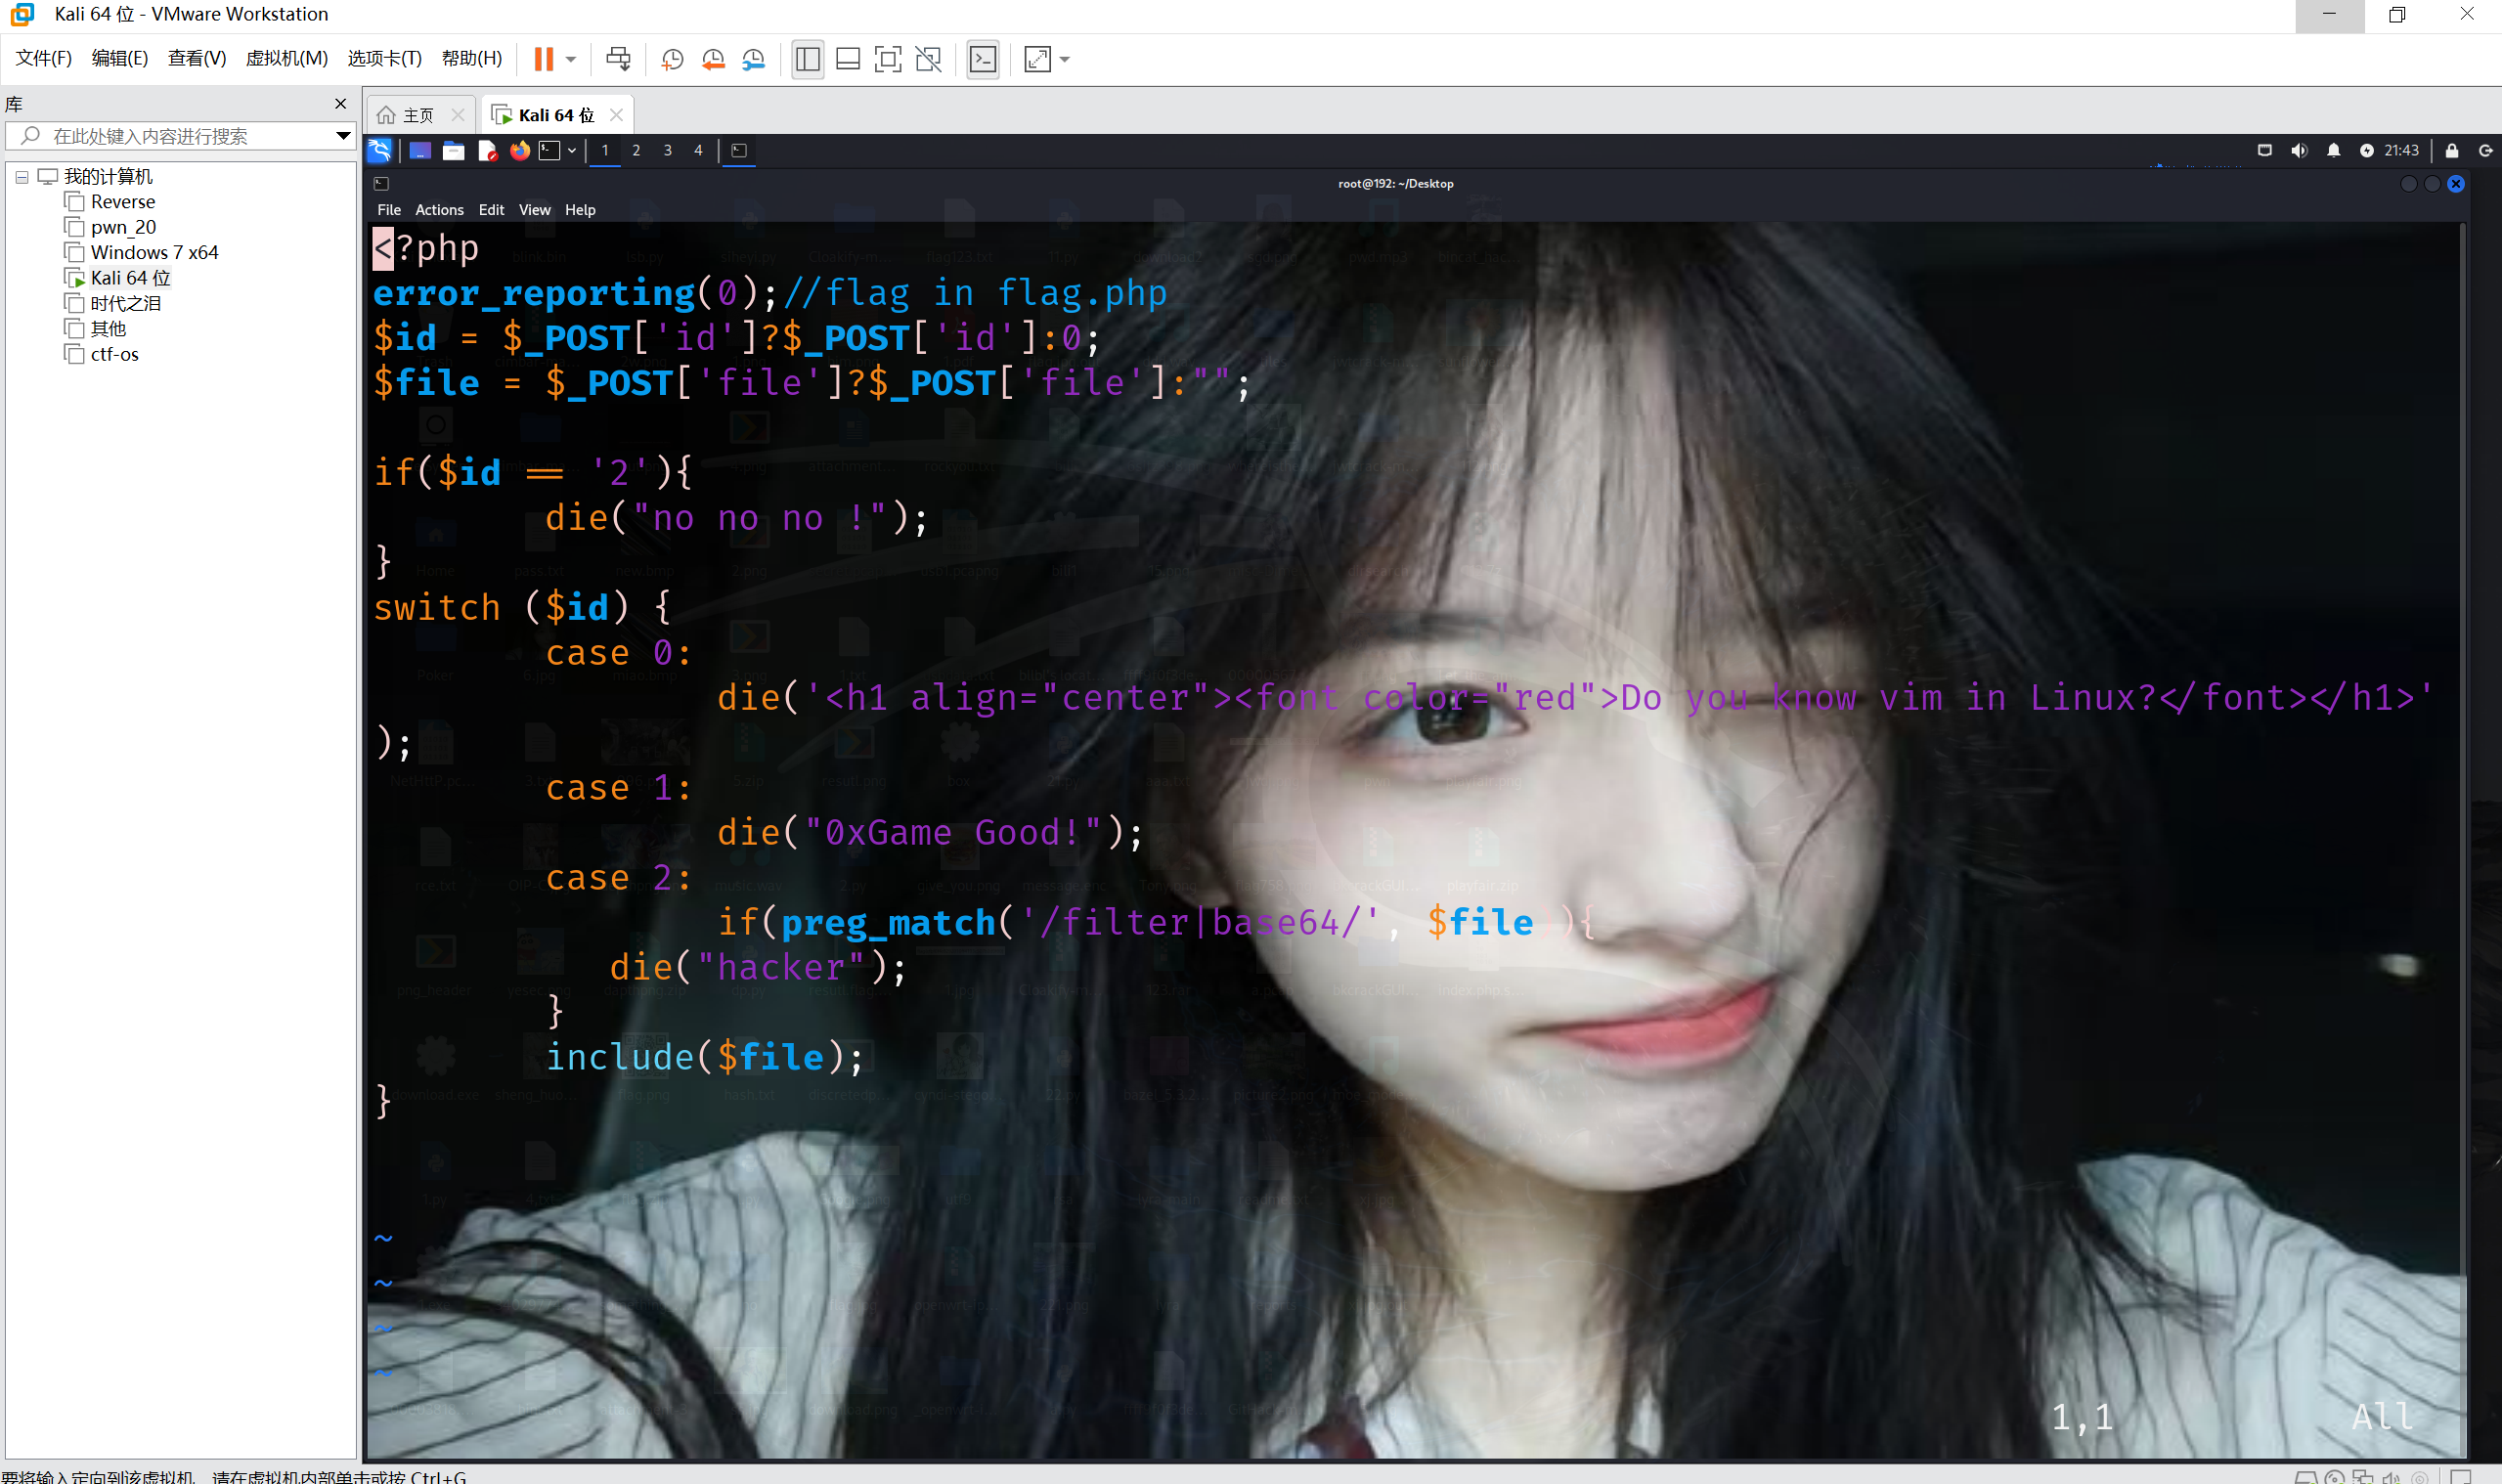Open the terminal Actions menu
The height and width of the screenshot is (1484, 2502).
(x=439, y=210)
